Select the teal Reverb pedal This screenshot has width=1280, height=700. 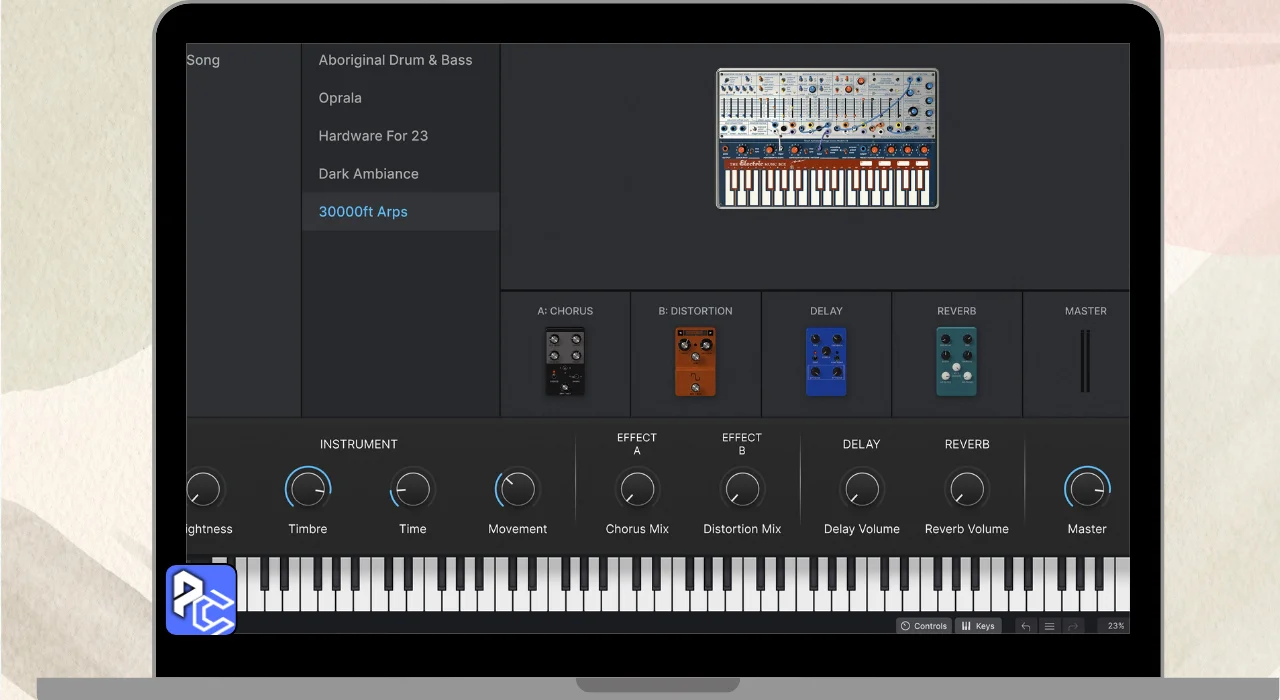click(956, 361)
